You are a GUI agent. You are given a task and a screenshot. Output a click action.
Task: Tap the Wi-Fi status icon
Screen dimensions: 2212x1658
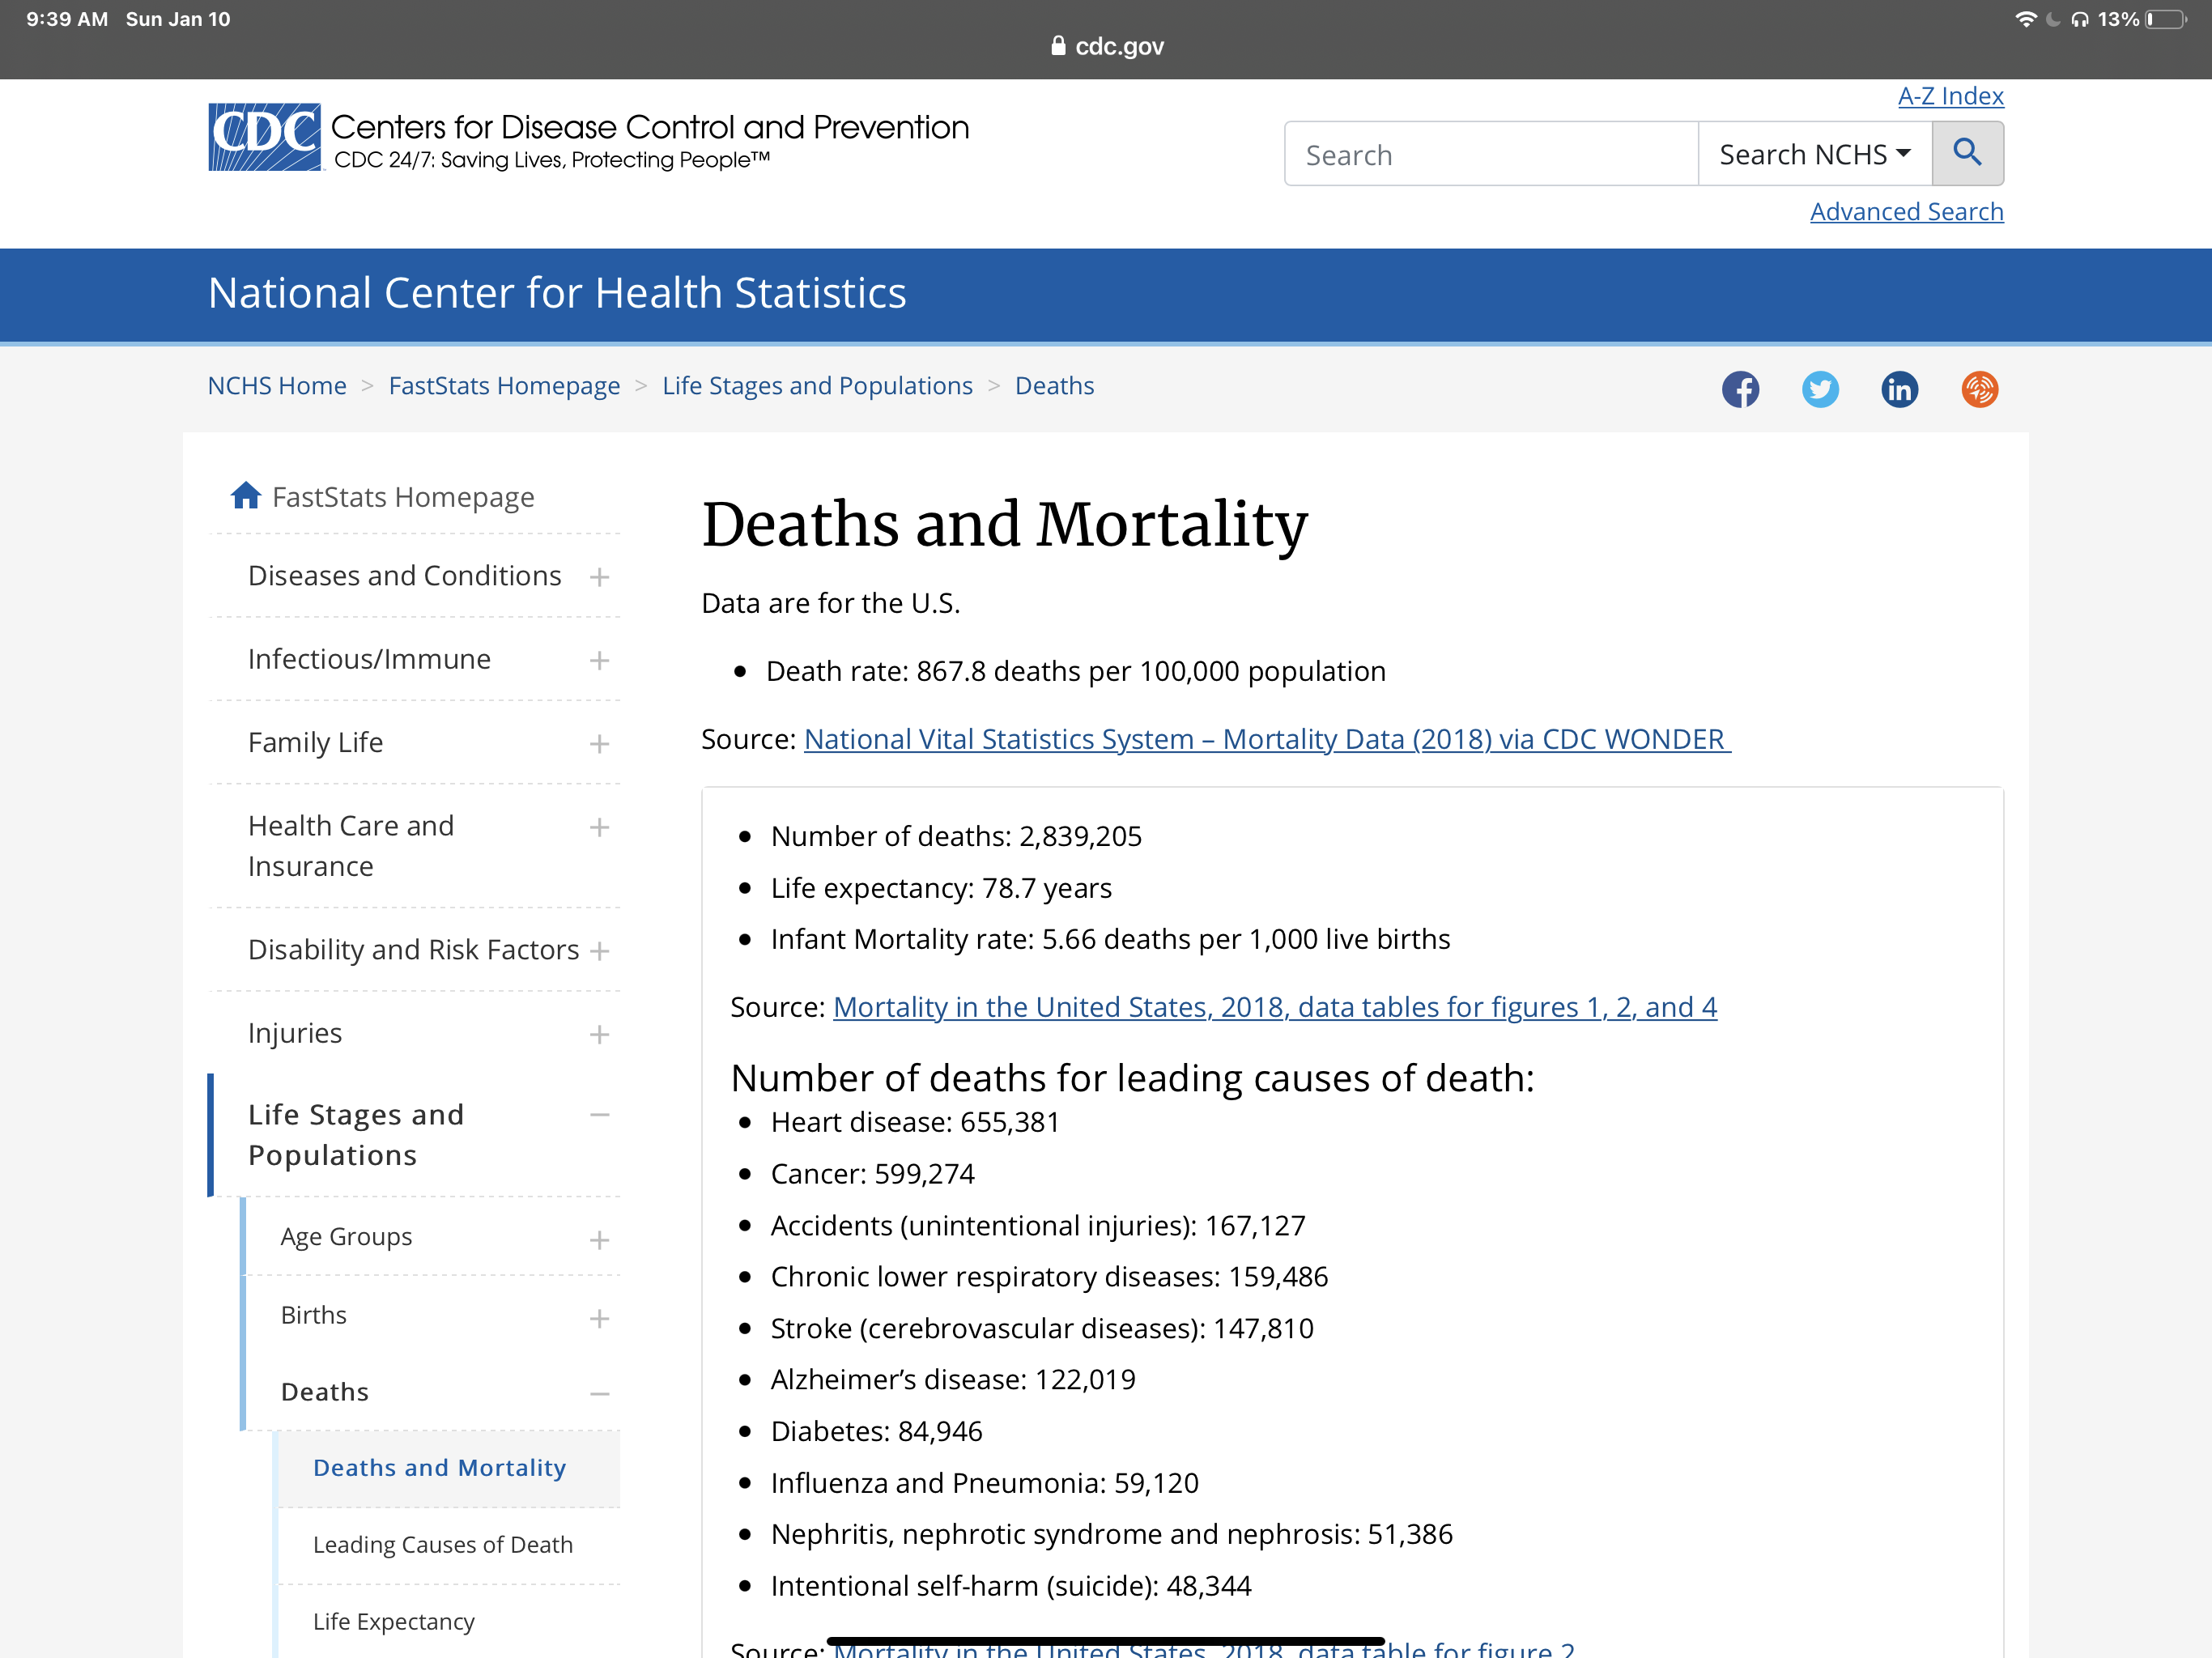(x=2025, y=19)
